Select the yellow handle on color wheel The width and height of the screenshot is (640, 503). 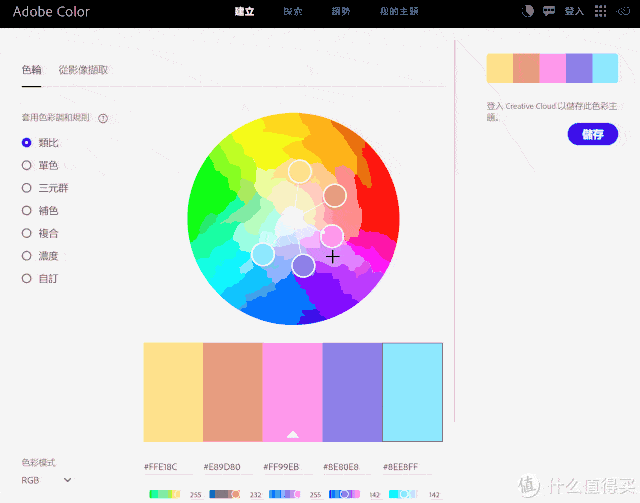pos(299,171)
